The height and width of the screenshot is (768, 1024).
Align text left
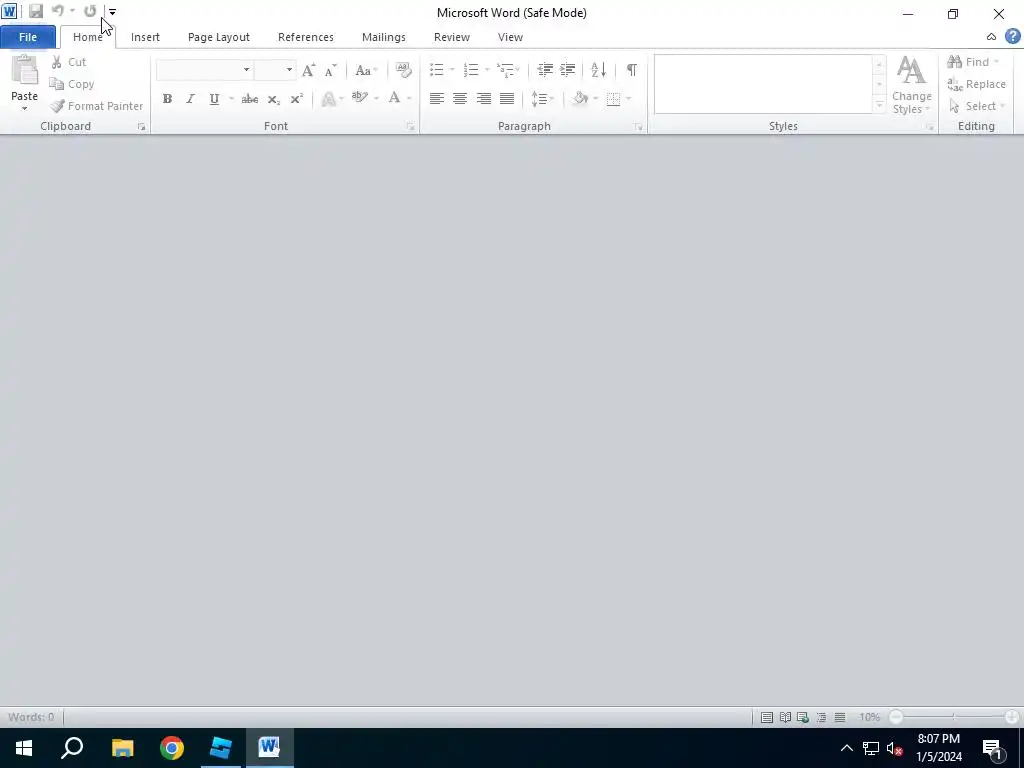point(436,99)
